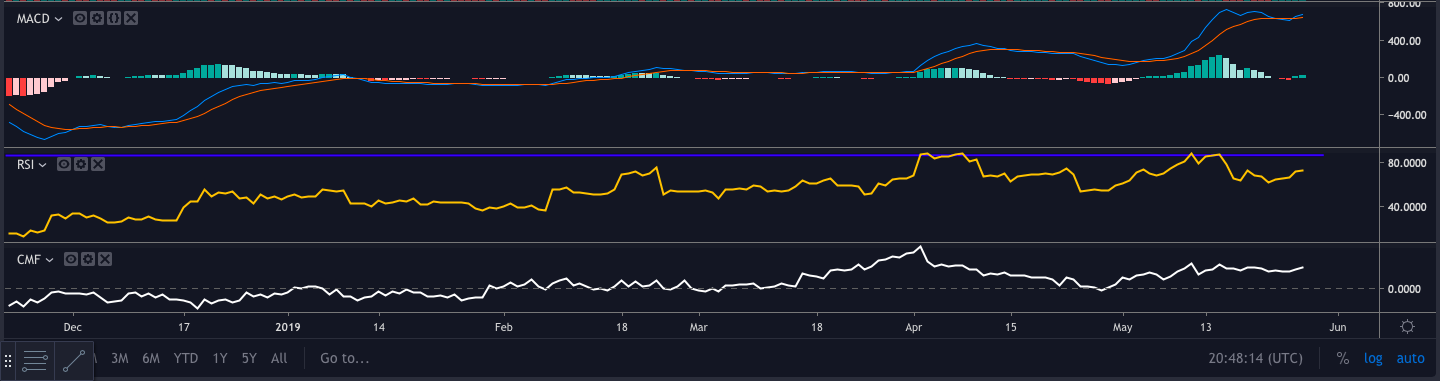Expand the CMF indicator dropdown
This screenshot has width=1440, height=381.
coord(50,259)
